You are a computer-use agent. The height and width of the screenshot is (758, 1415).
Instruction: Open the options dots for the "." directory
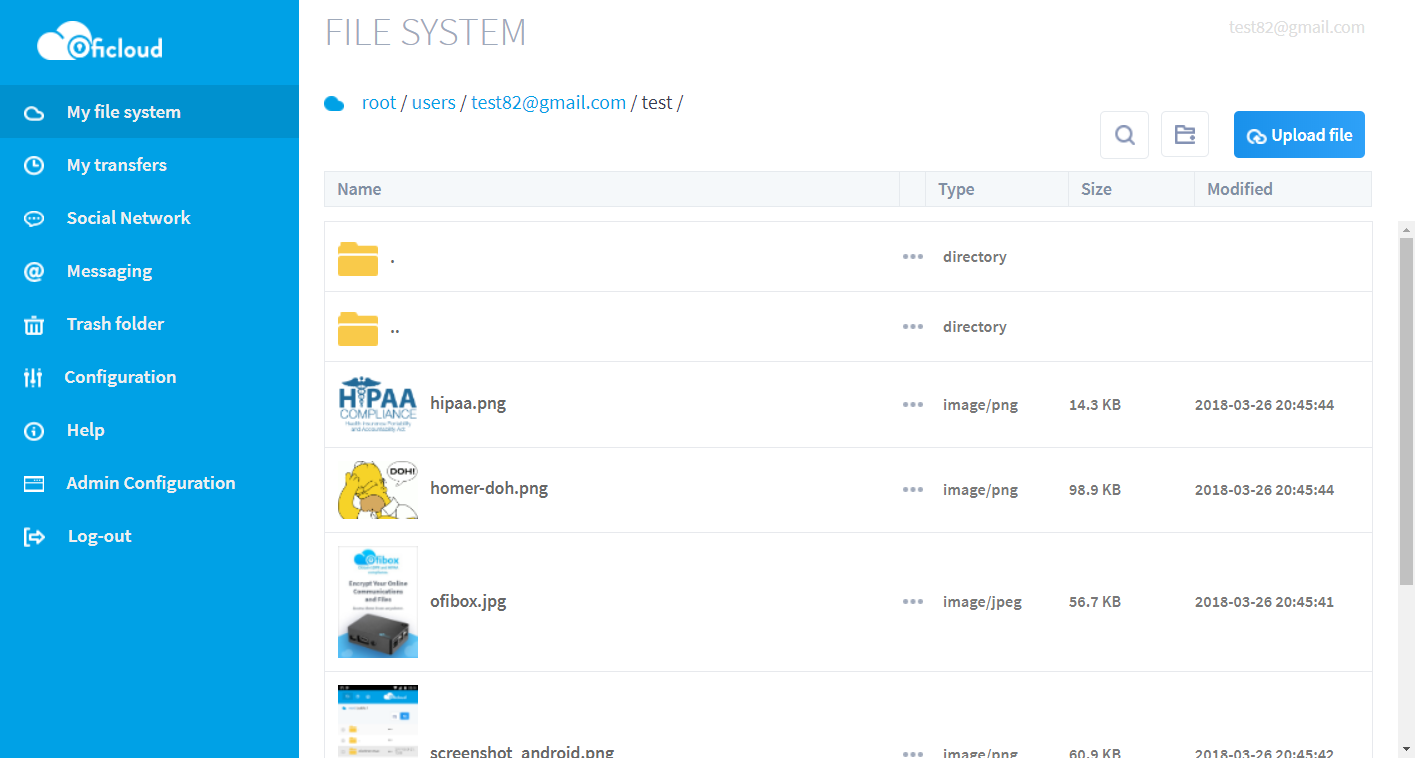pyautogui.click(x=912, y=257)
